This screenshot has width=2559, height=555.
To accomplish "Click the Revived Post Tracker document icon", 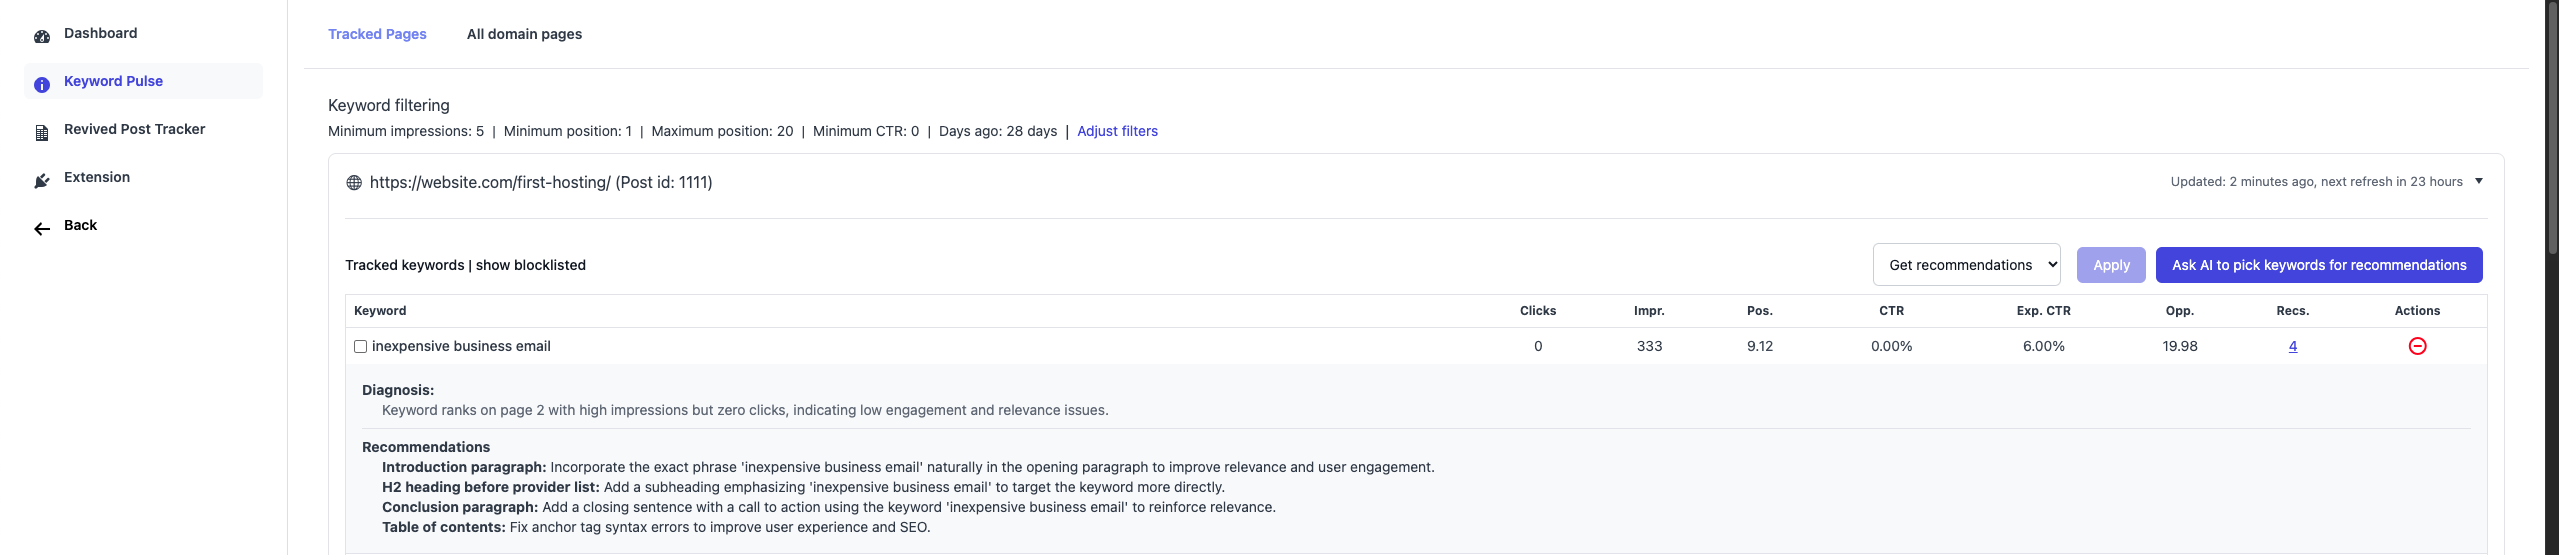I will 42,133.
